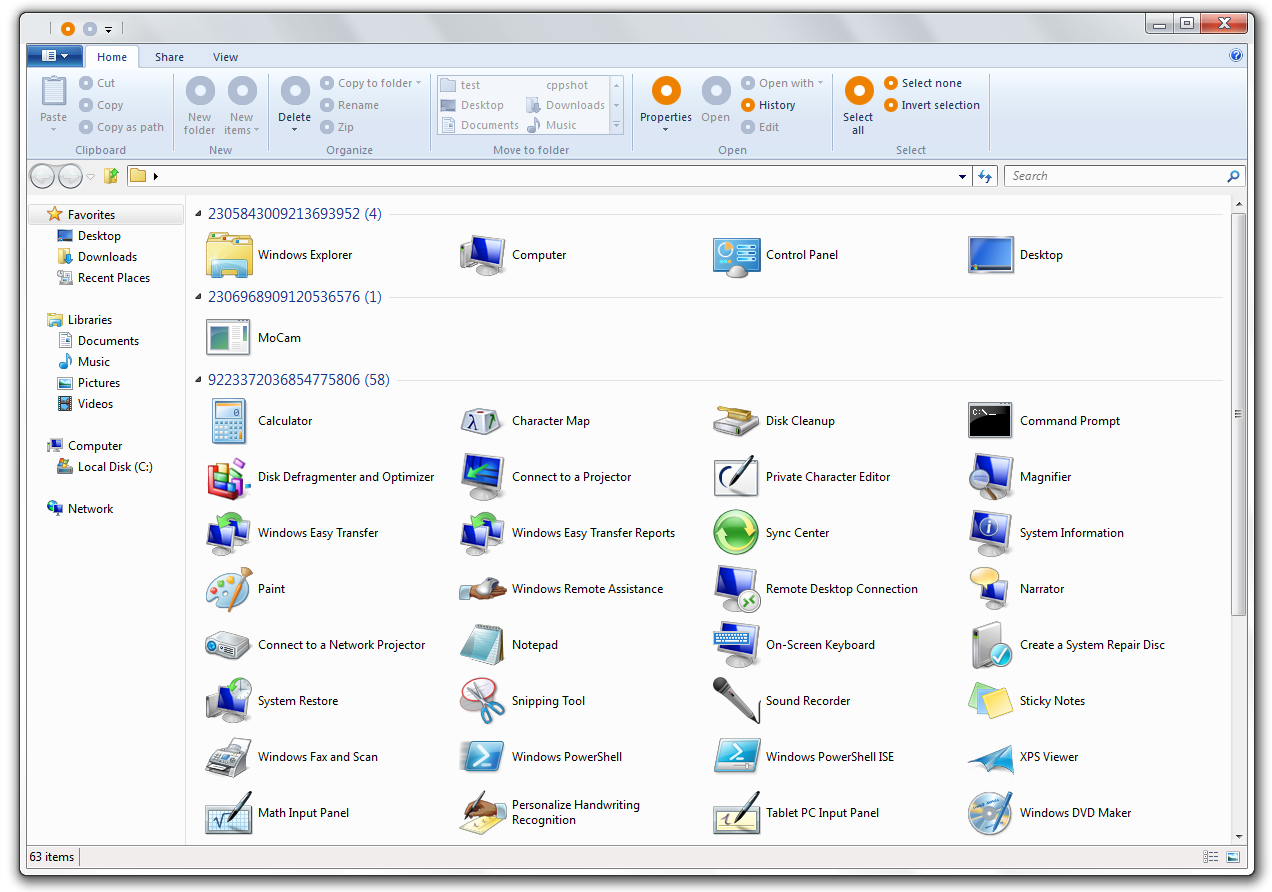Click Invert selection in the ribbon
The height and width of the screenshot is (892, 1272).
coord(932,105)
